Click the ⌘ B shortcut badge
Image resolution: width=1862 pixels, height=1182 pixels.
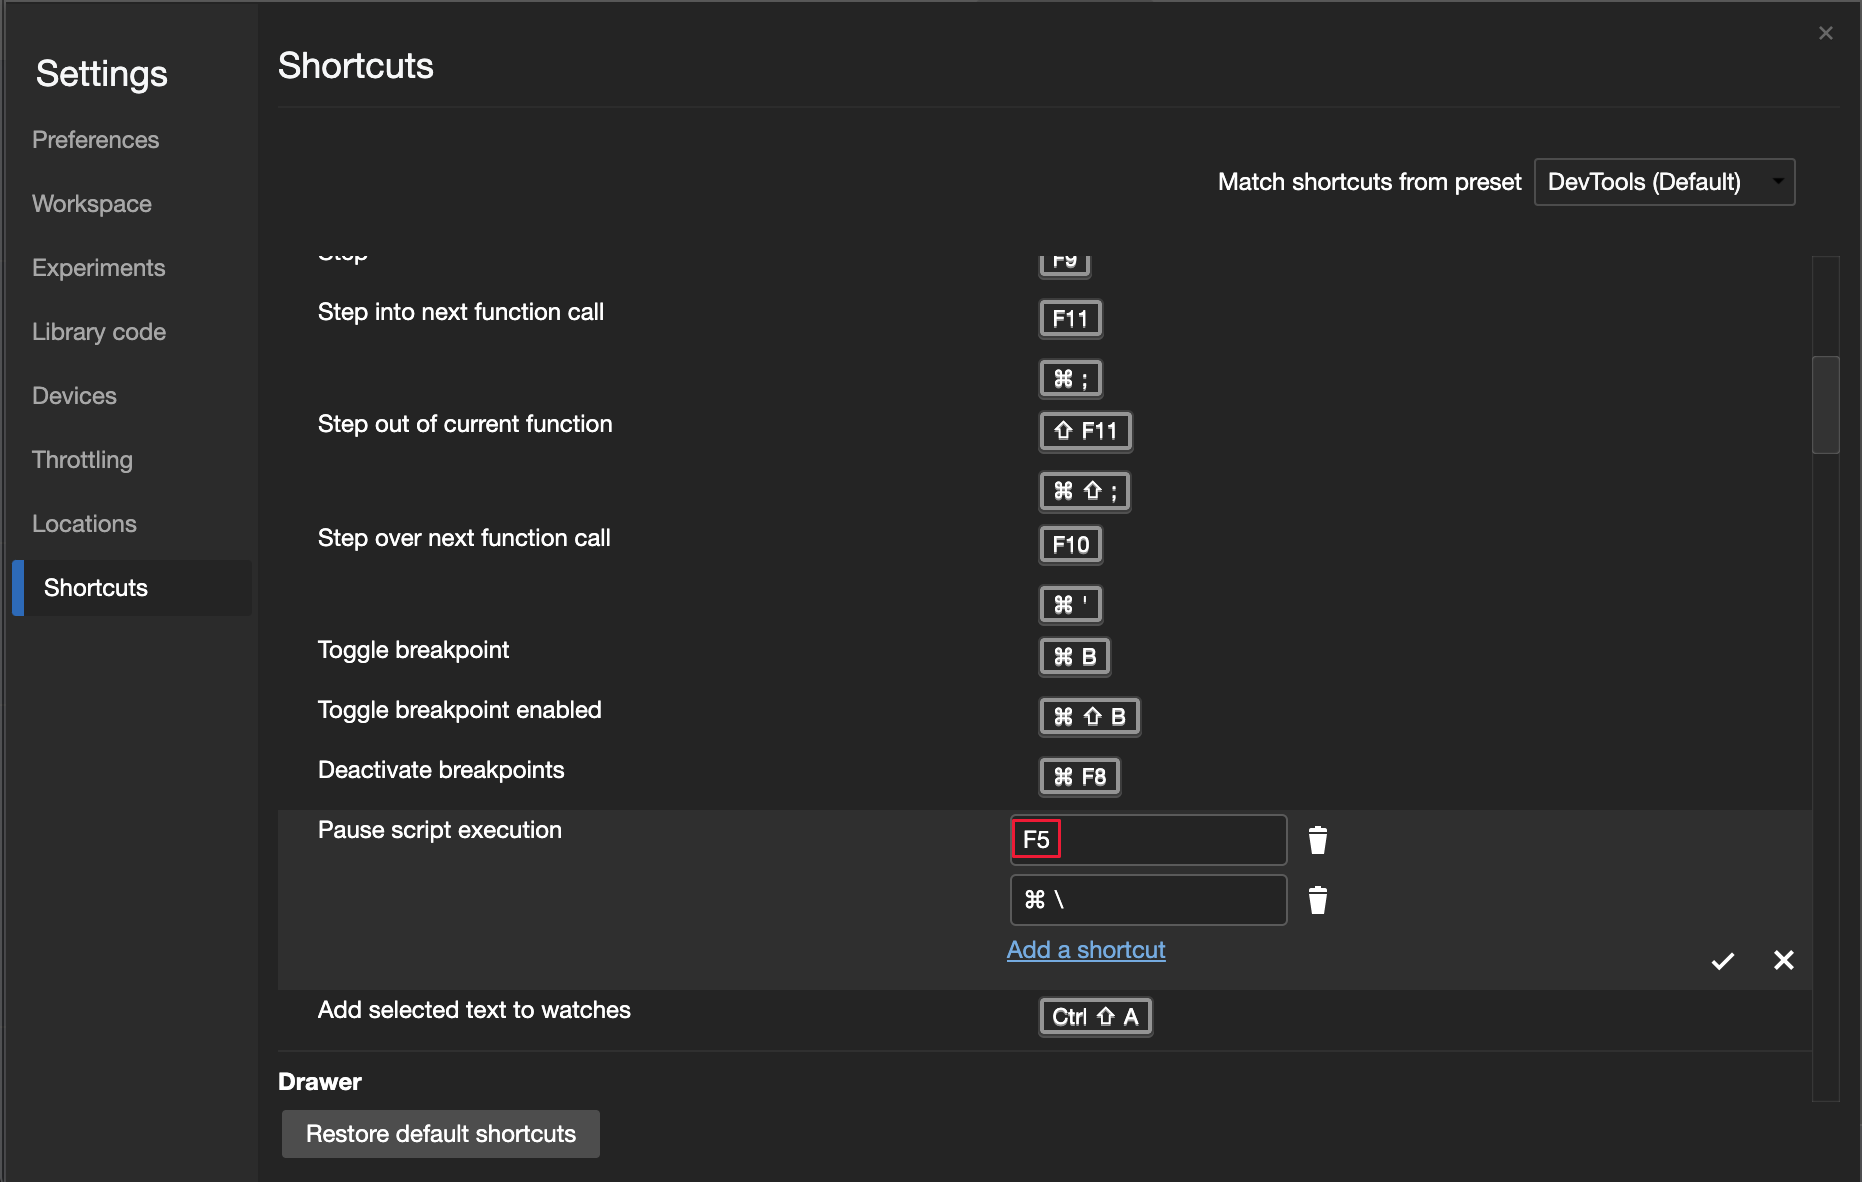coord(1075,657)
